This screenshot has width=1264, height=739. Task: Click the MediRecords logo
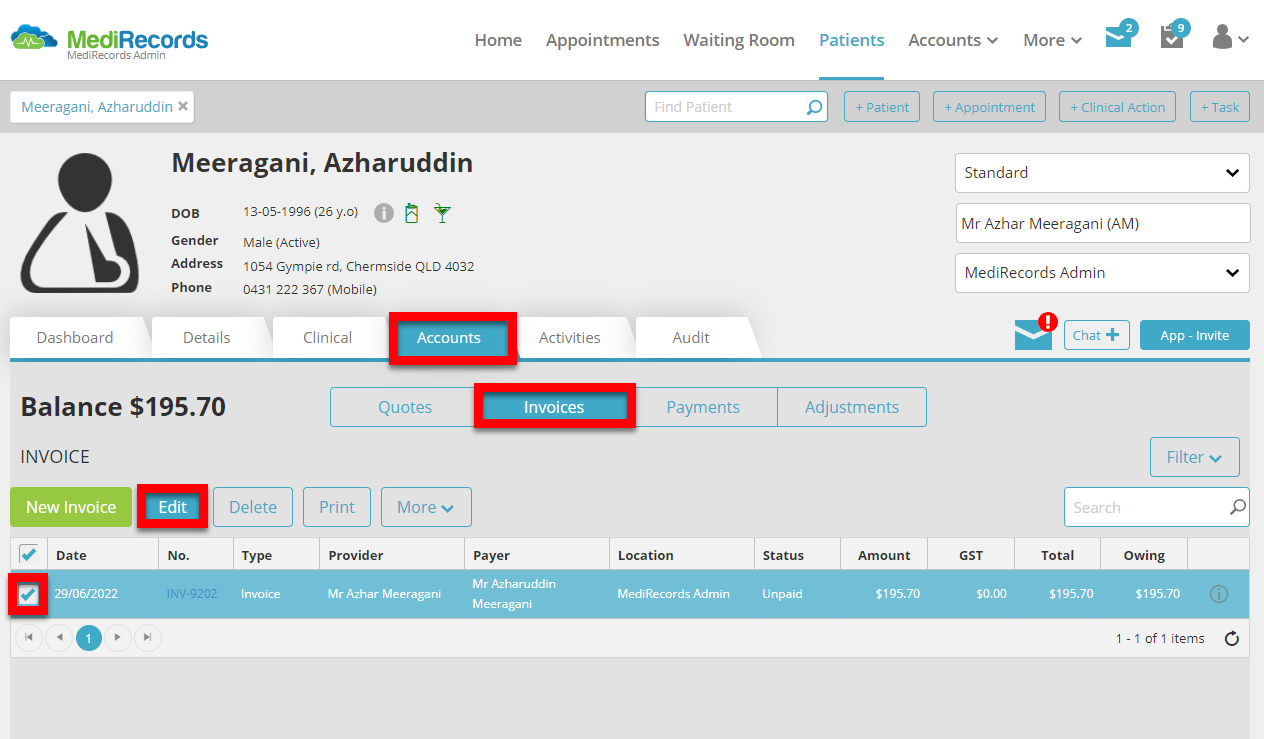(109, 40)
